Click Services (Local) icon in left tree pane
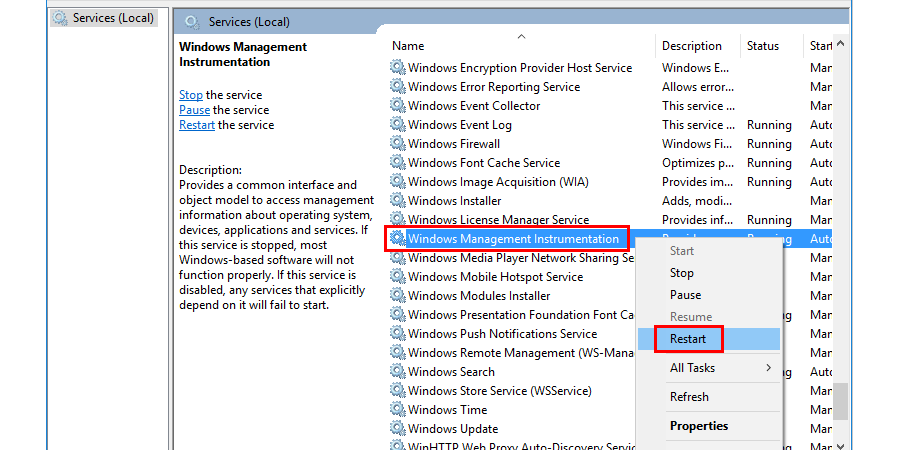Screen dimensions: 900x450 60,18
